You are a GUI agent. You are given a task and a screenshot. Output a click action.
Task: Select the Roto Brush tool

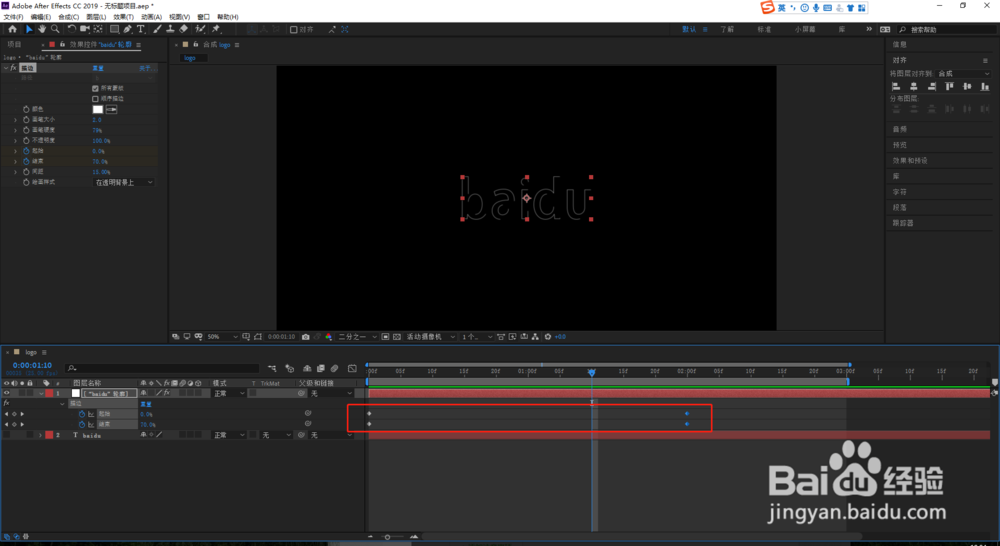point(200,29)
